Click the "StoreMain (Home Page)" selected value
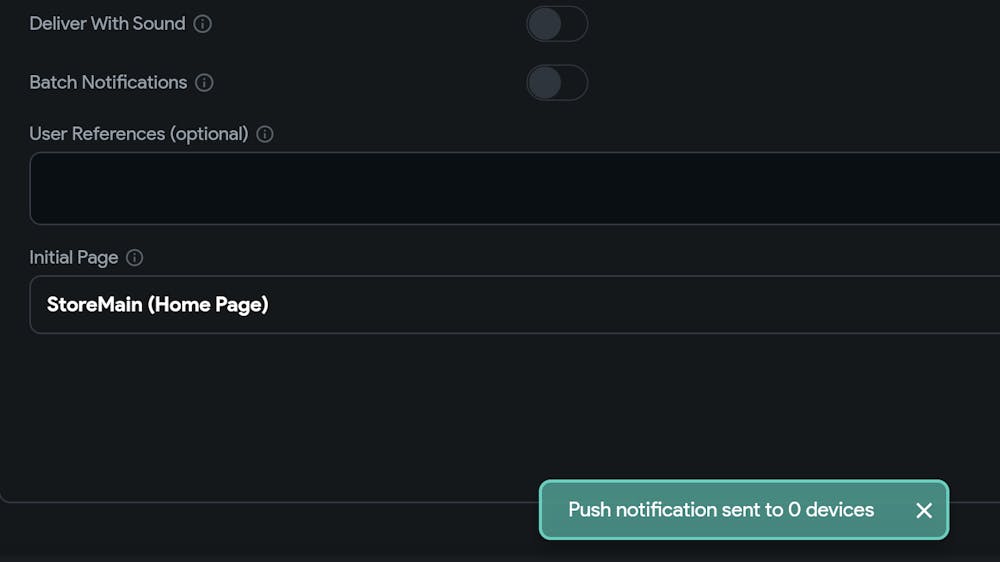This screenshot has height=562, width=1000. [x=157, y=305]
